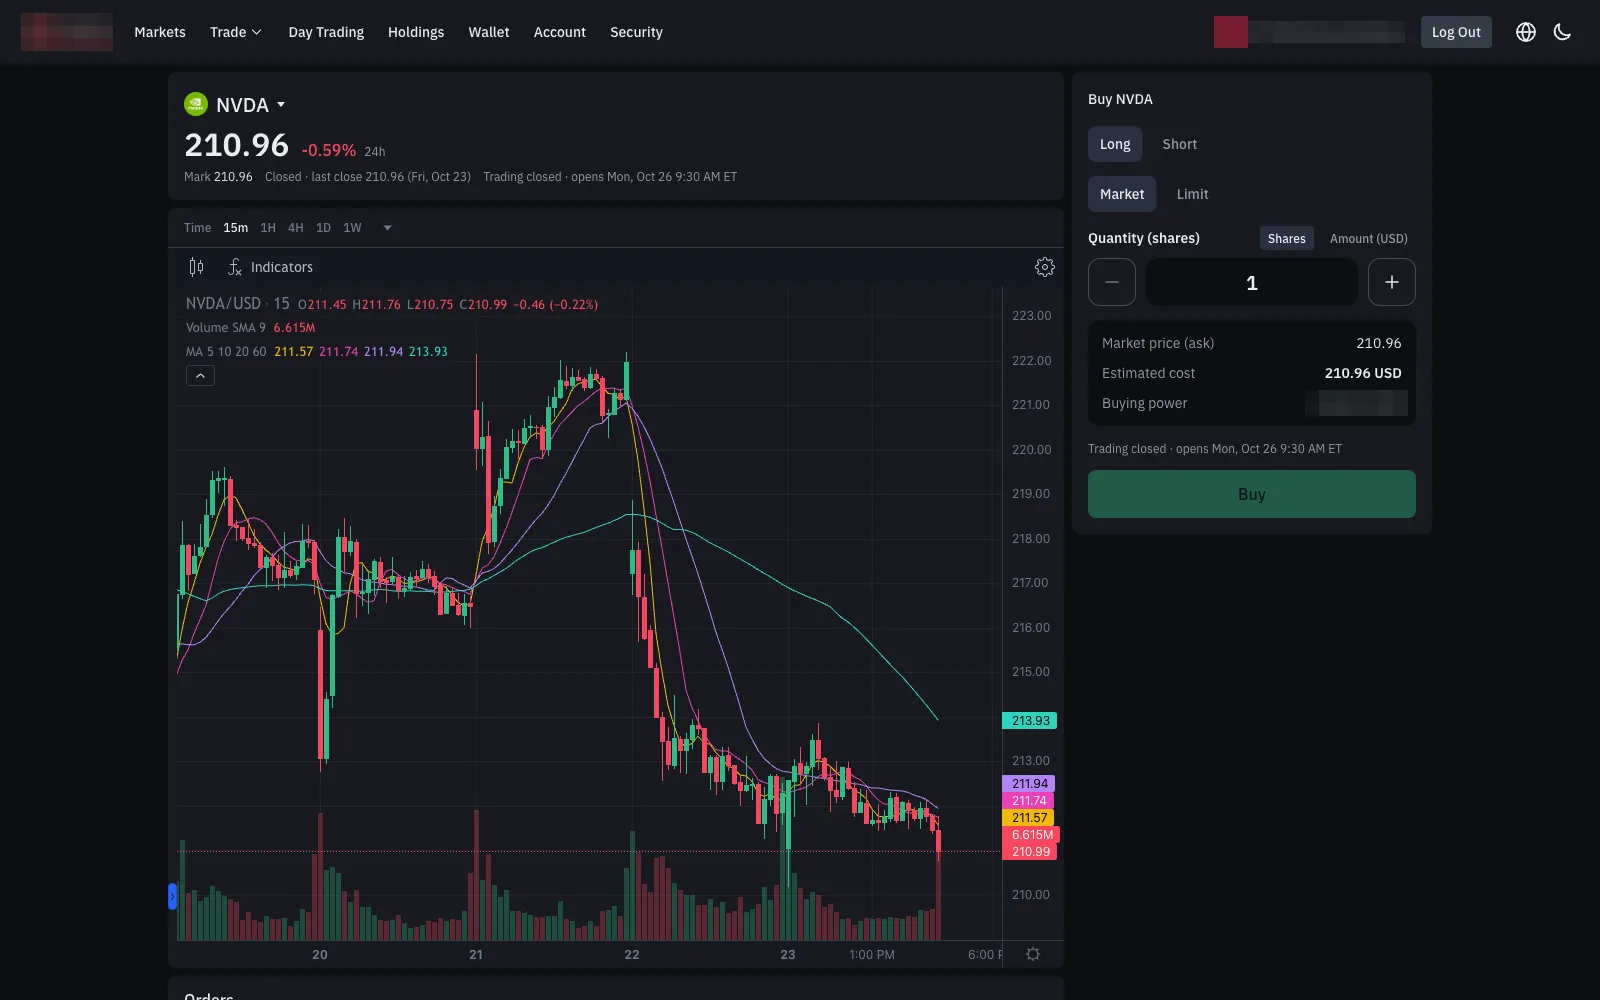Click the language globe icon
The image size is (1600, 1000).
(x=1526, y=32)
